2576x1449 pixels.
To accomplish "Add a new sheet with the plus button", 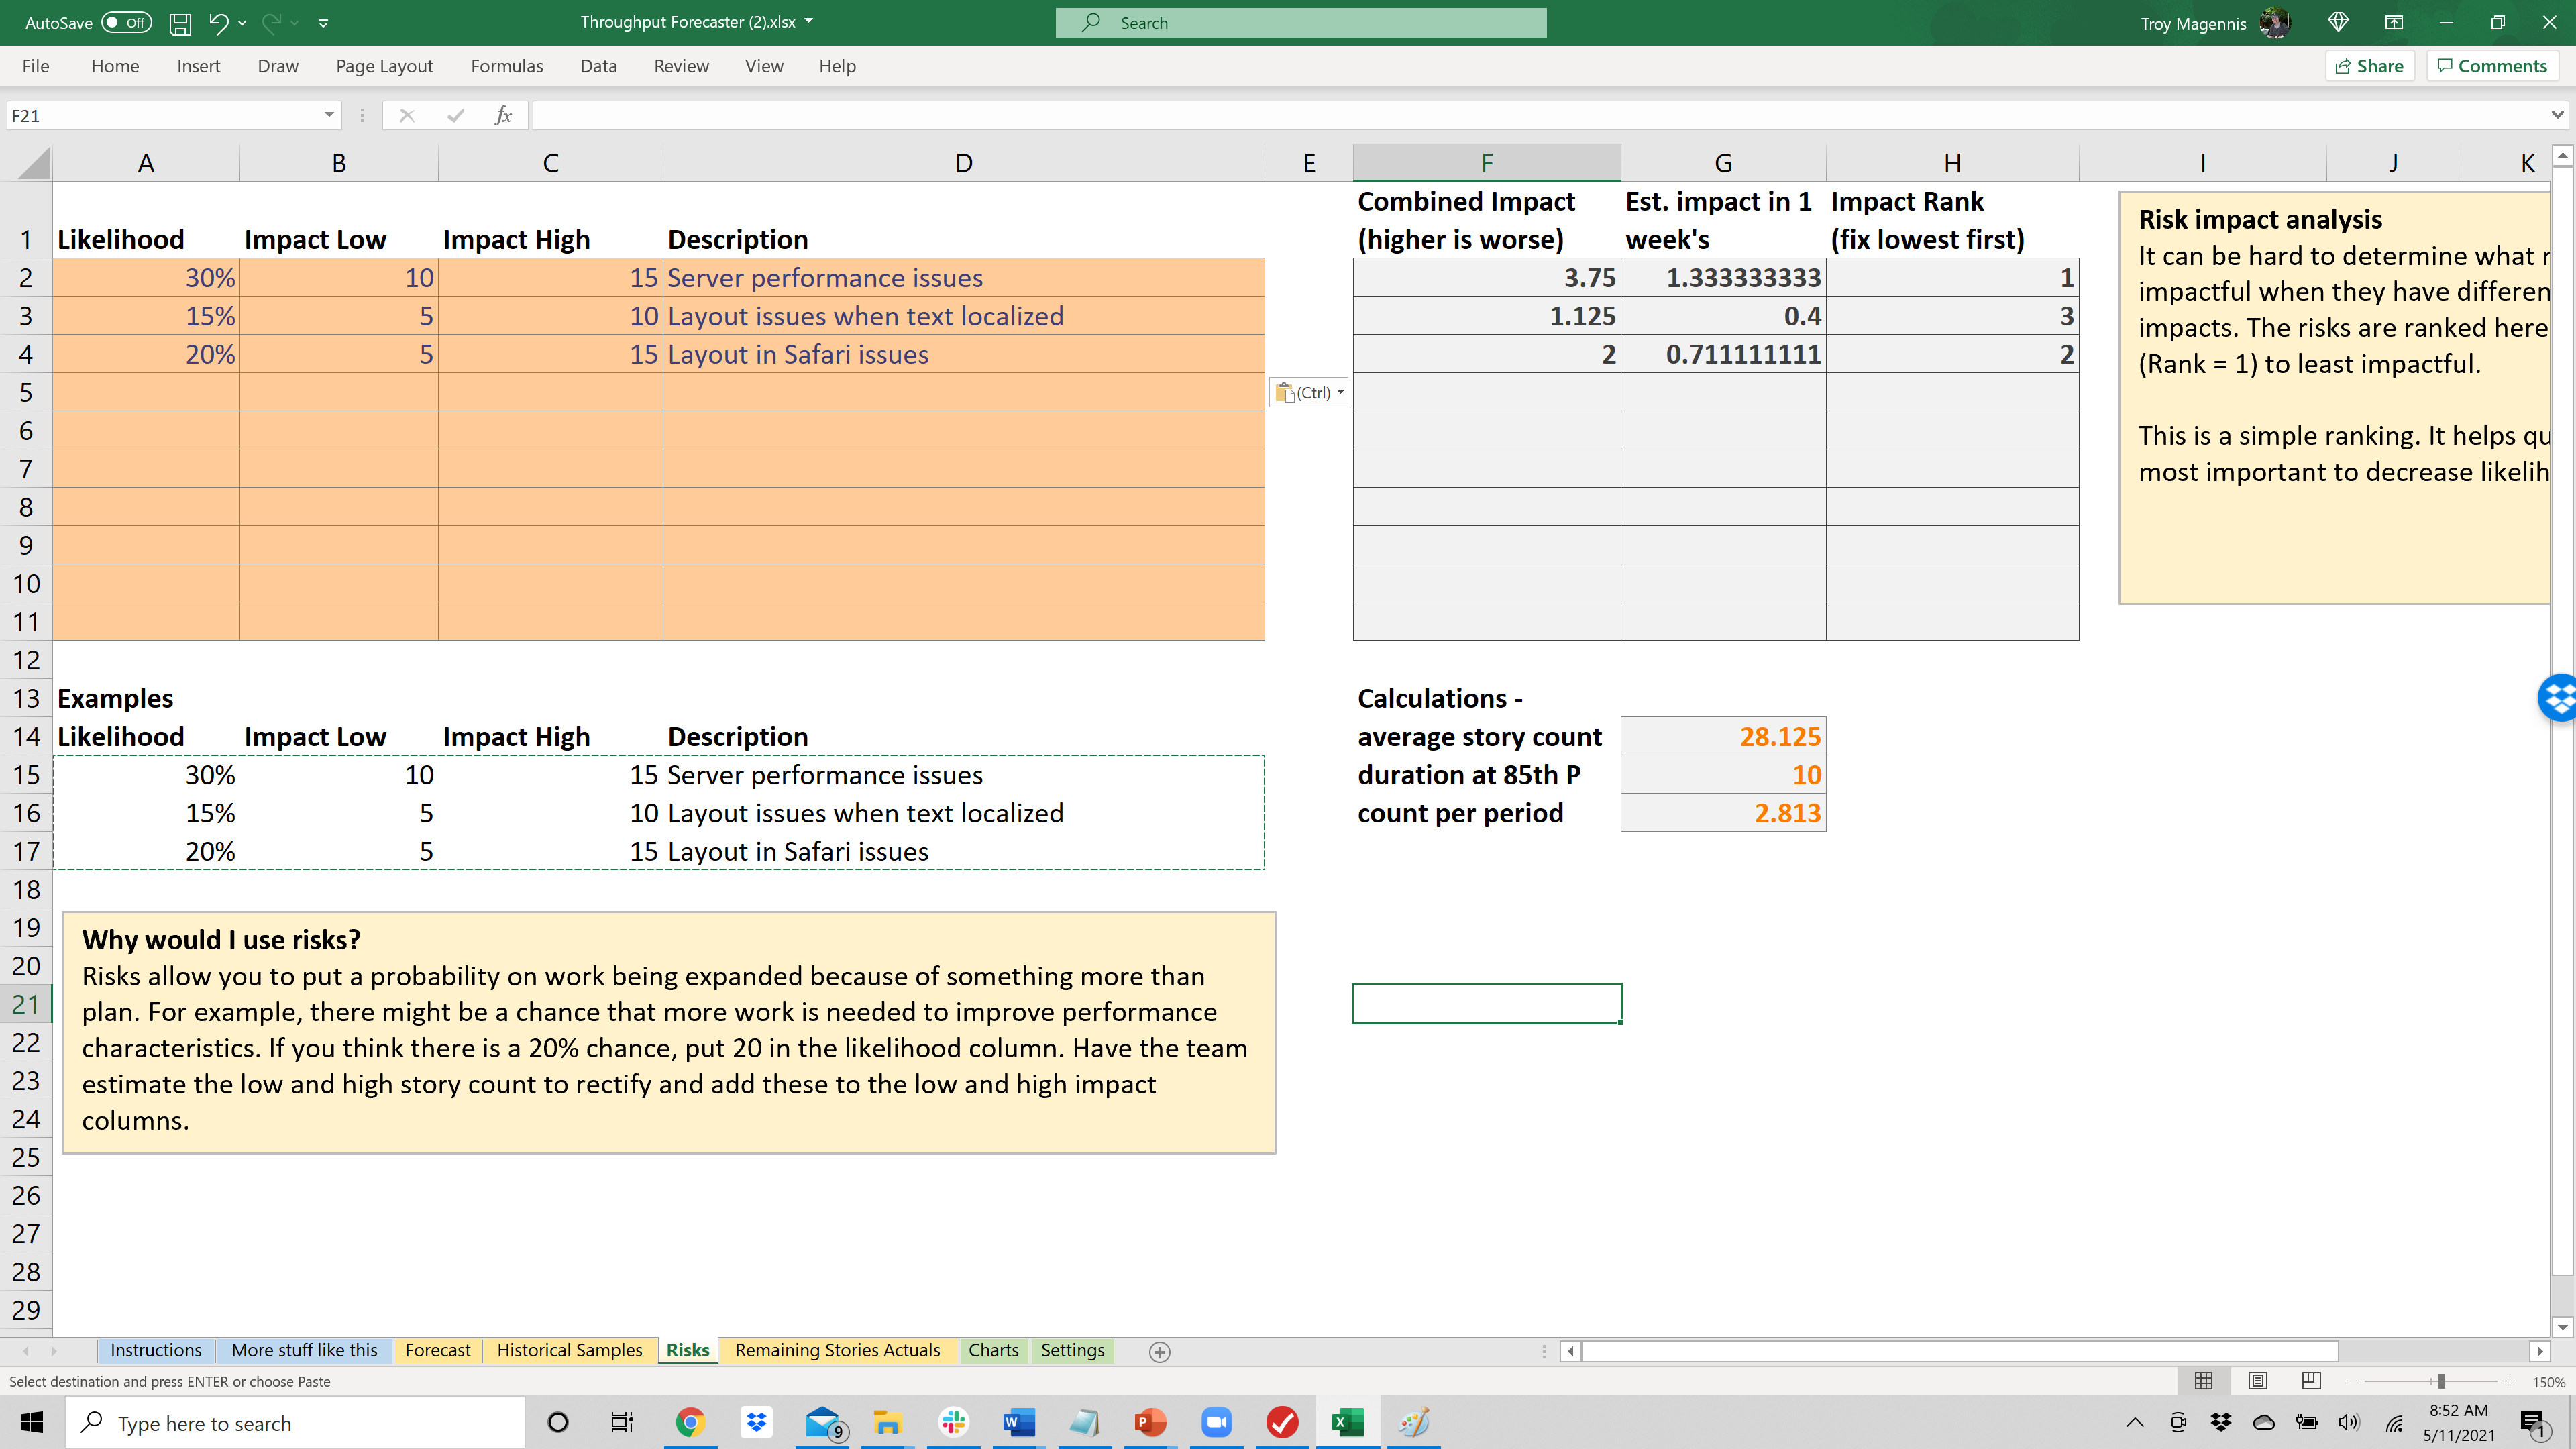I will pos(1159,1351).
